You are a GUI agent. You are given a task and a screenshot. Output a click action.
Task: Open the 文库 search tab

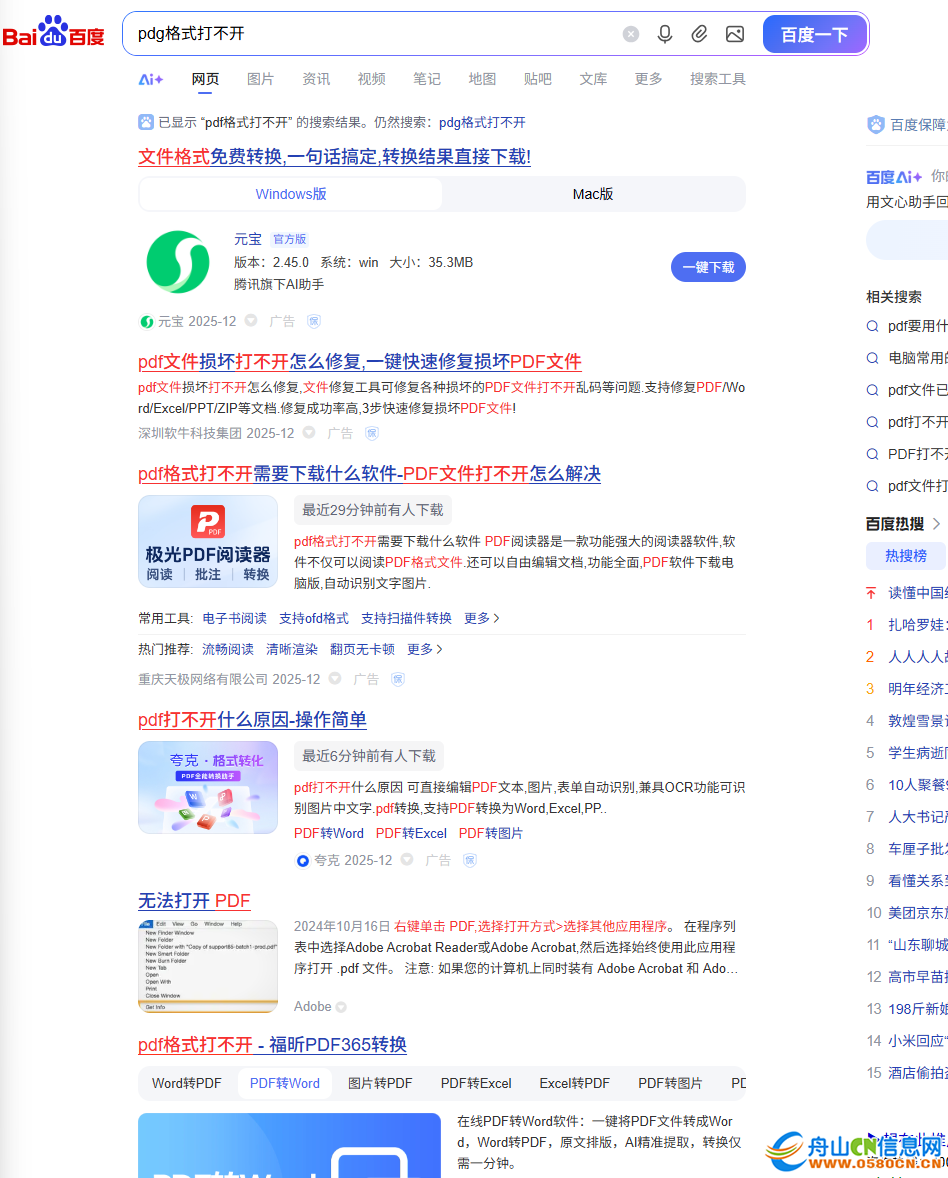(593, 79)
